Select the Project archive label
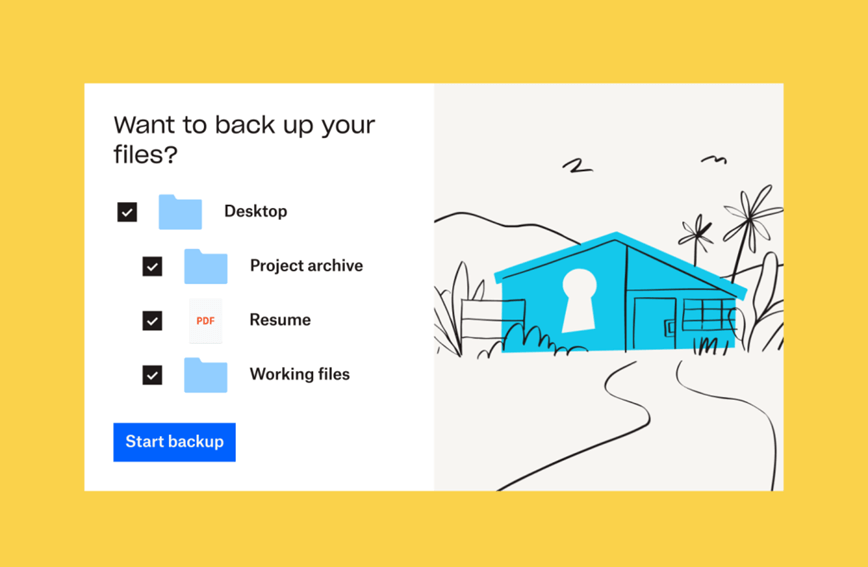Viewport: 868px width, 567px height. pyautogui.click(x=306, y=266)
